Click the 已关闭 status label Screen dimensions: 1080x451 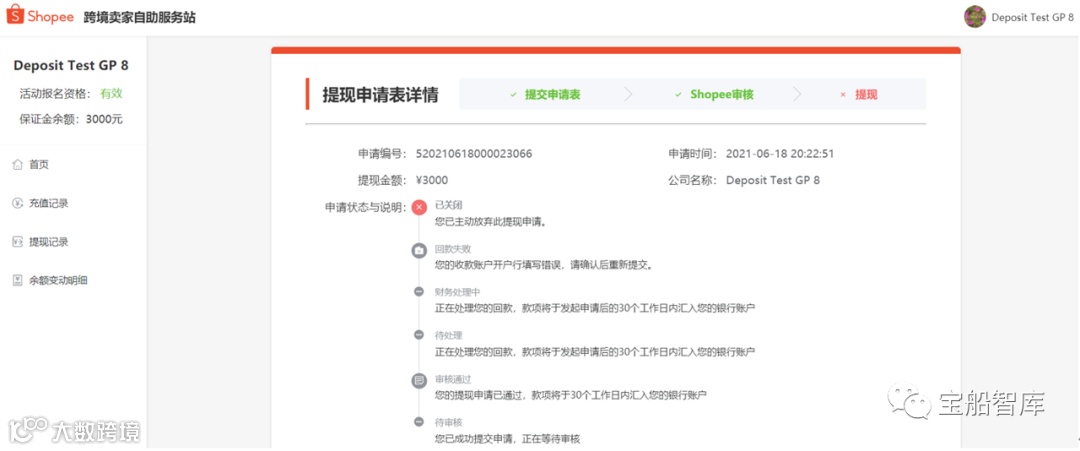click(x=449, y=206)
